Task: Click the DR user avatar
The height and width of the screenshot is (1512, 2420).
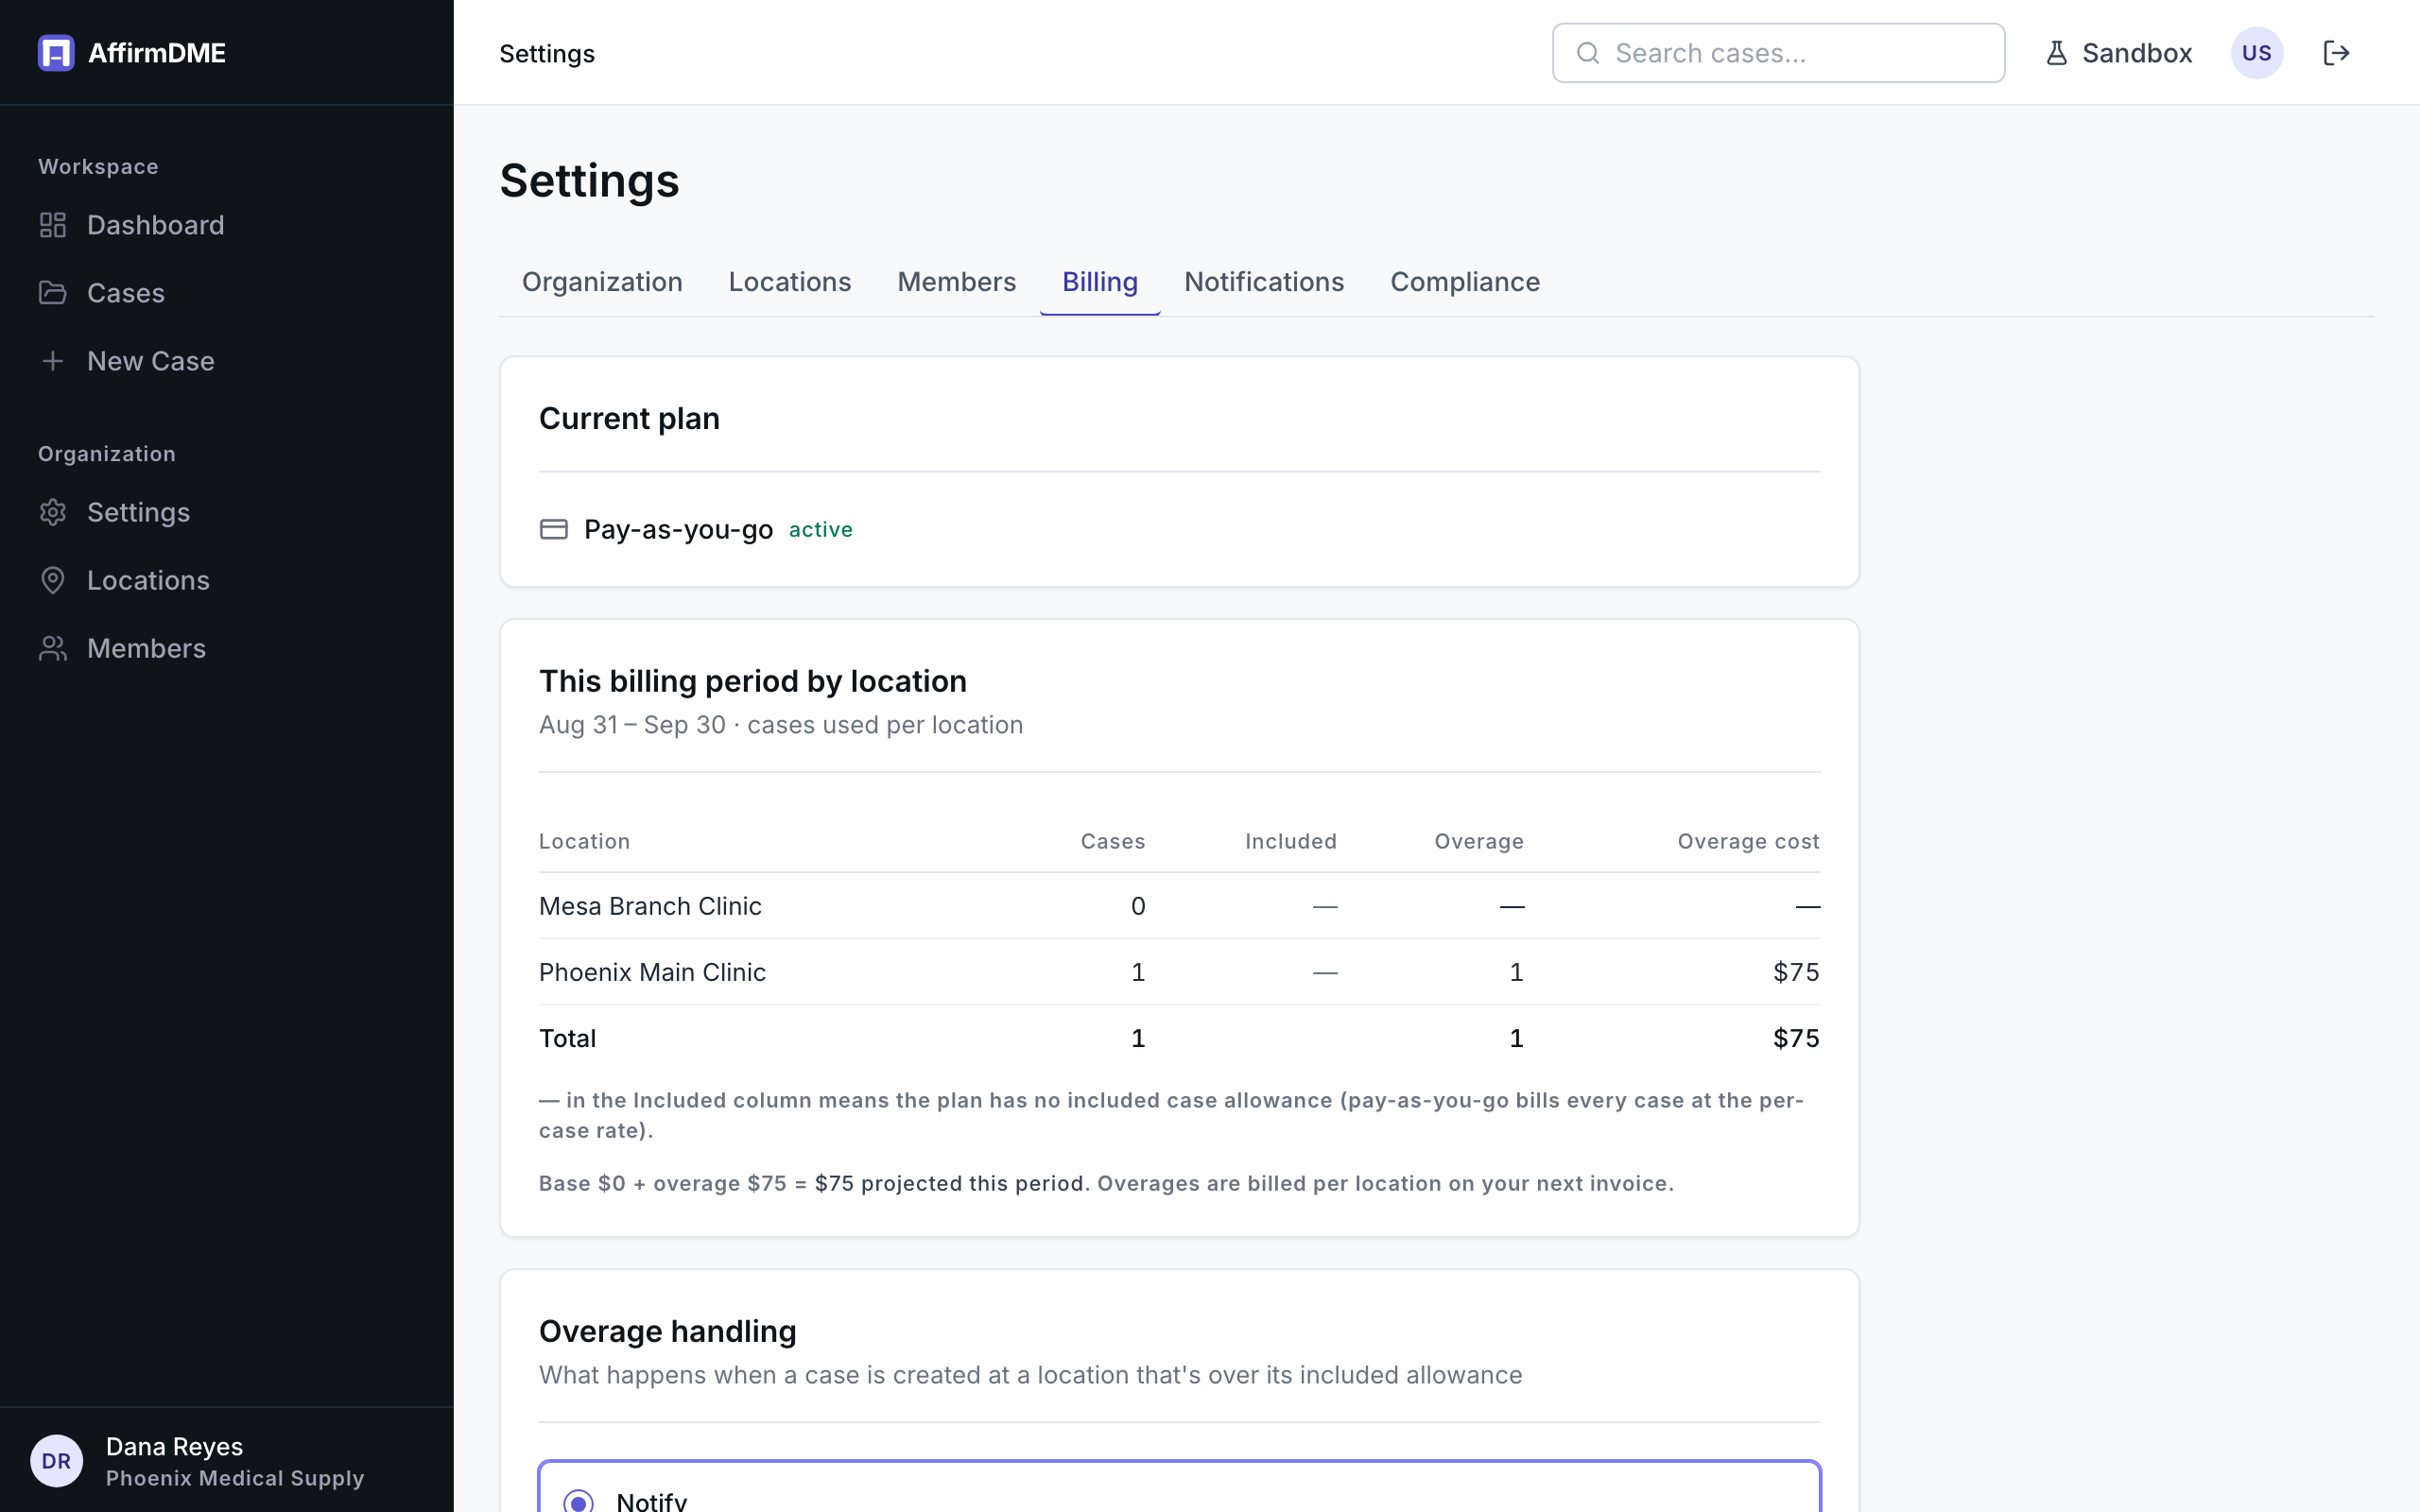Action: pyautogui.click(x=56, y=1461)
